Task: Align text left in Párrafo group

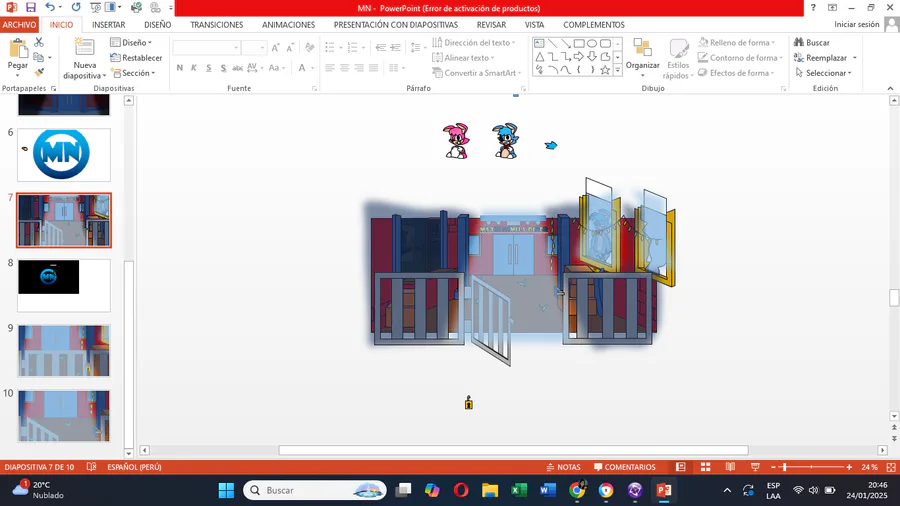Action: tap(329, 68)
